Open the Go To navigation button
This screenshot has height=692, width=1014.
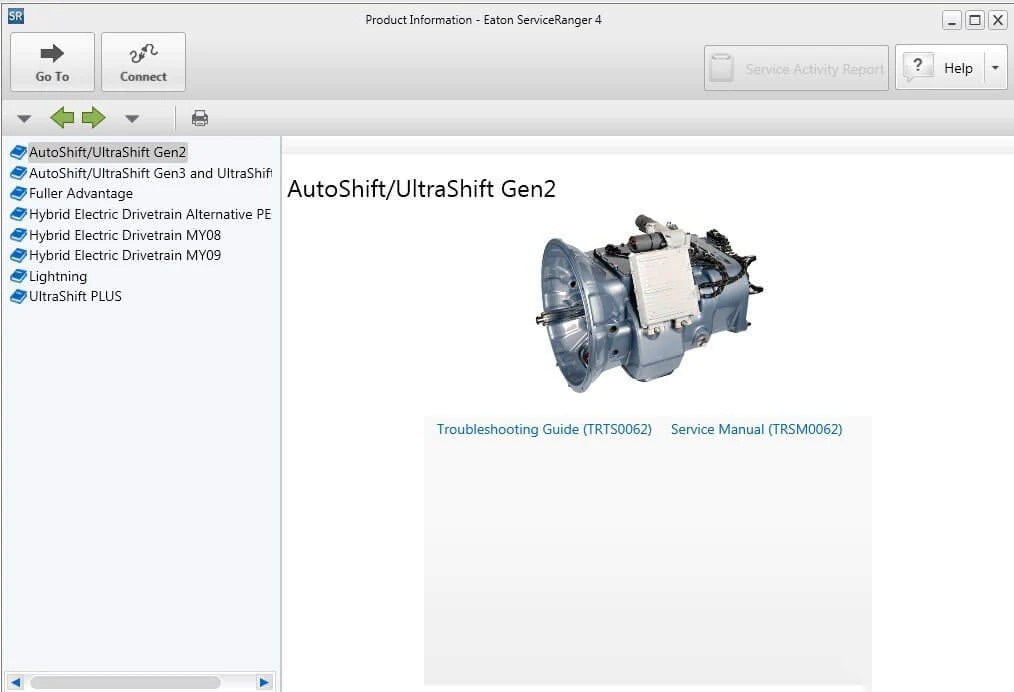coord(52,62)
